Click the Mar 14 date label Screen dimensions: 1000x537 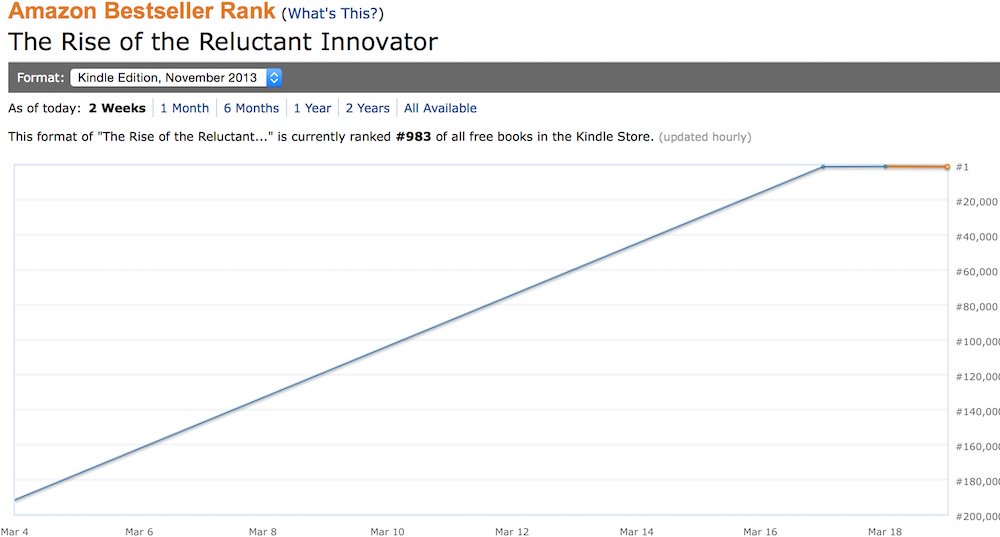click(x=636, y=532)
